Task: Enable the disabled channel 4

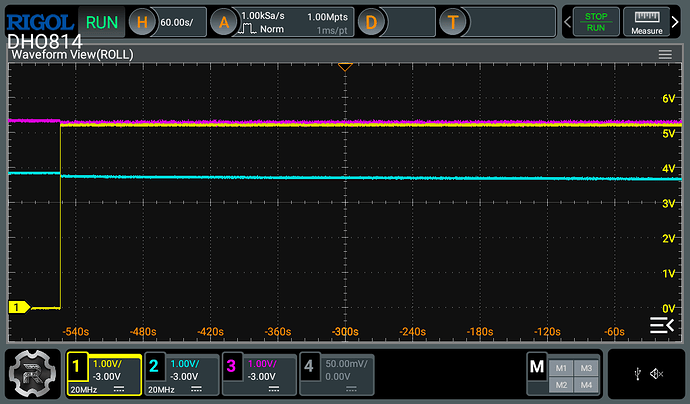Action: [x=309, y=367]
